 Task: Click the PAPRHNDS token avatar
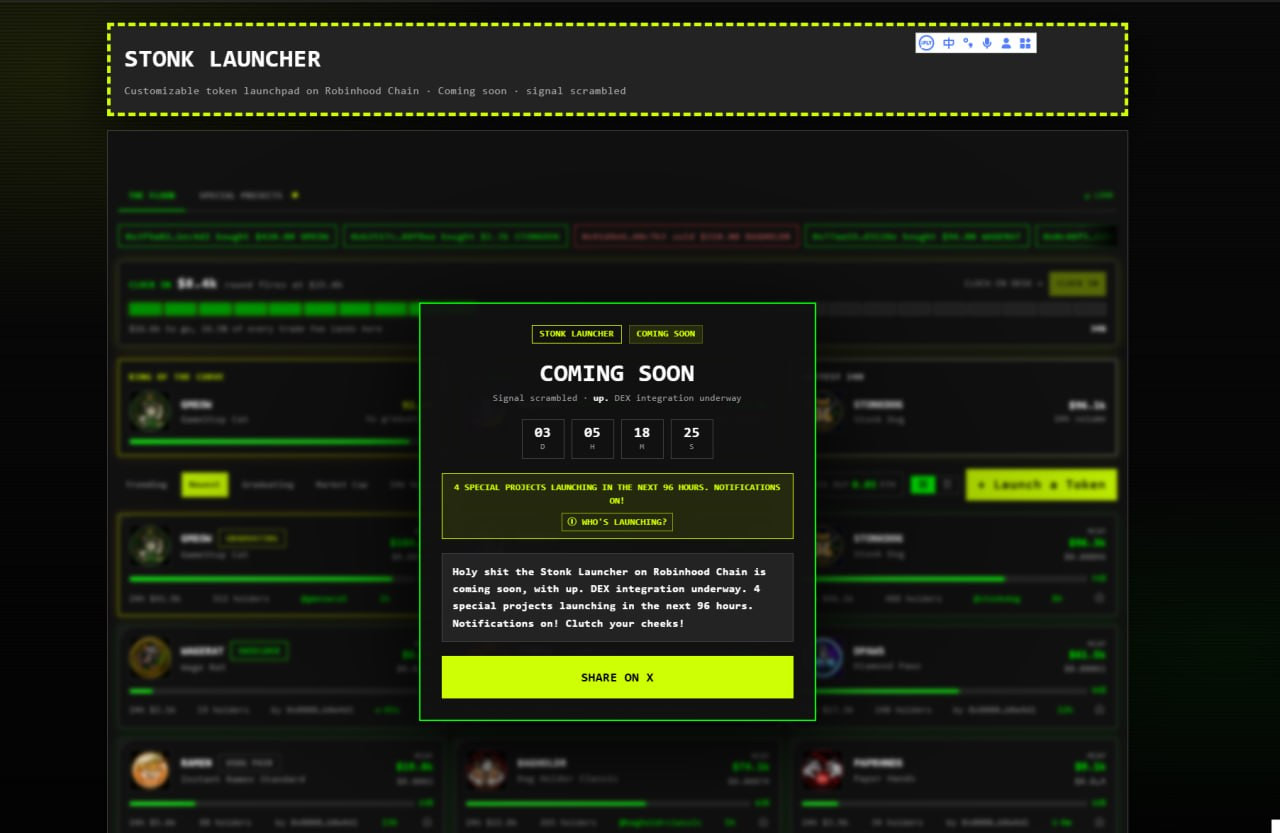[823, 769]
